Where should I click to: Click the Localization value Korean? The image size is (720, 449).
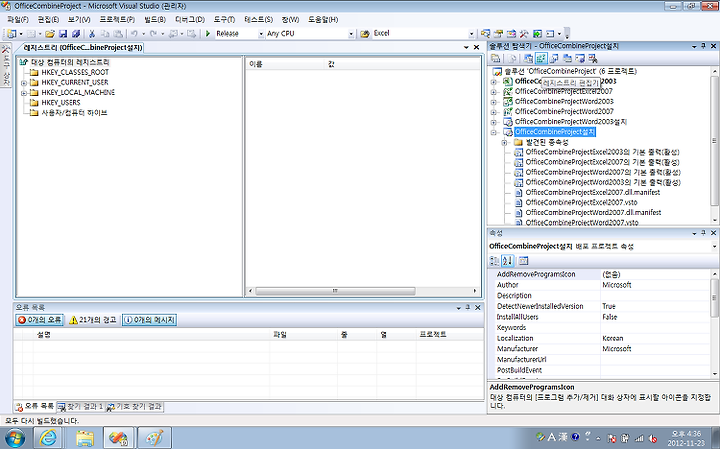(655, 338)
